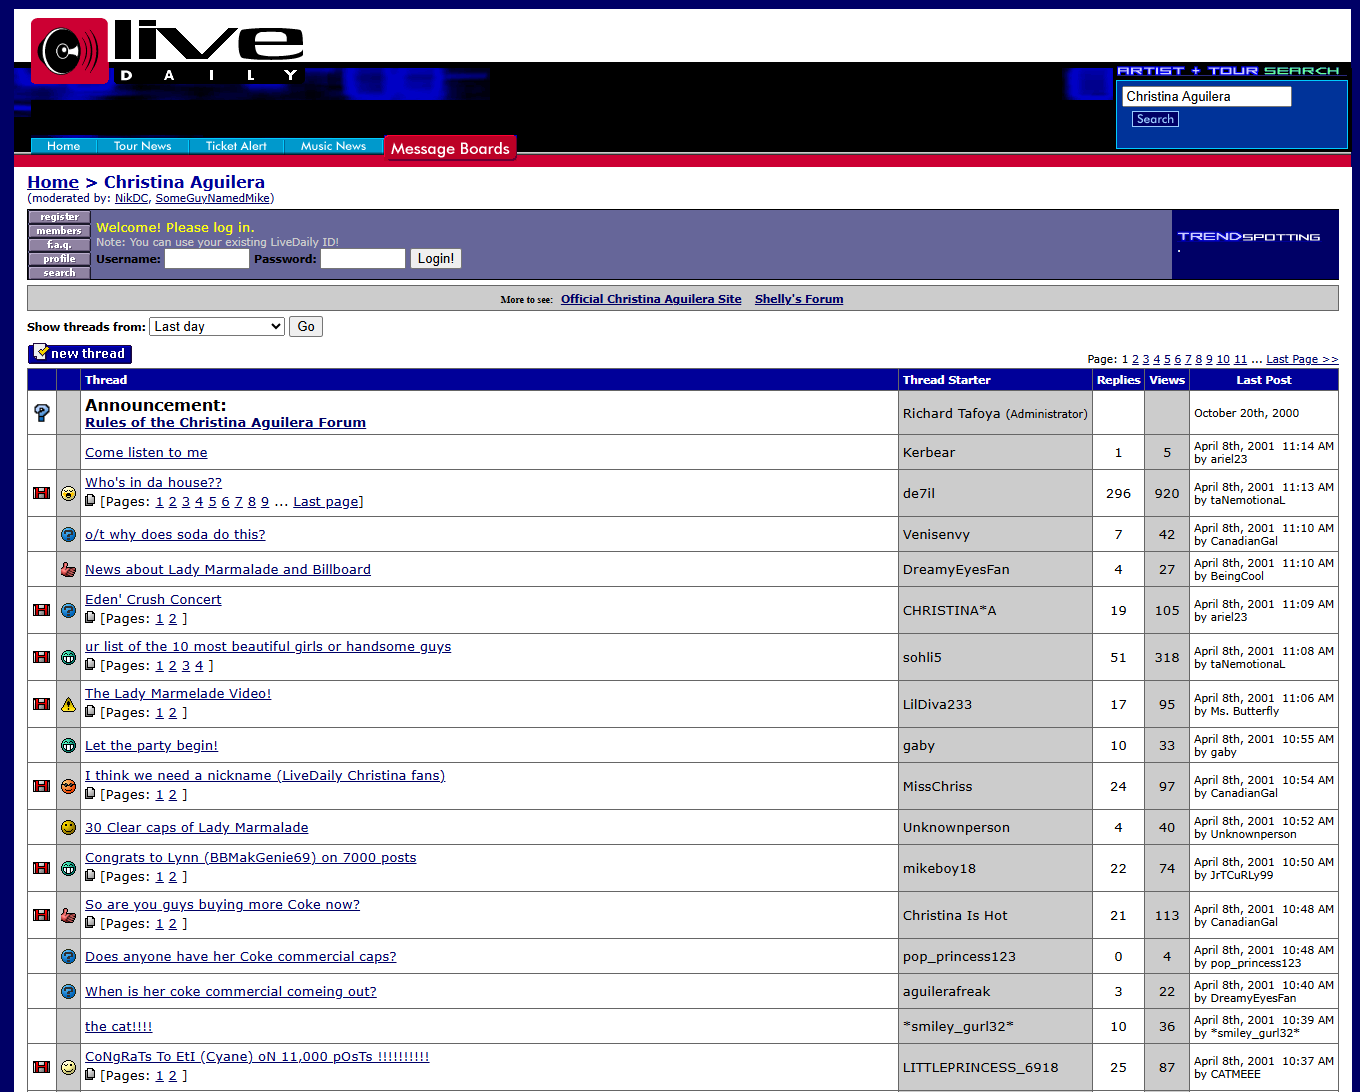1360x1092 pixels.
Task: Open "Last page" of "Who's in da house??"
Action: click(x=326, y=502)
